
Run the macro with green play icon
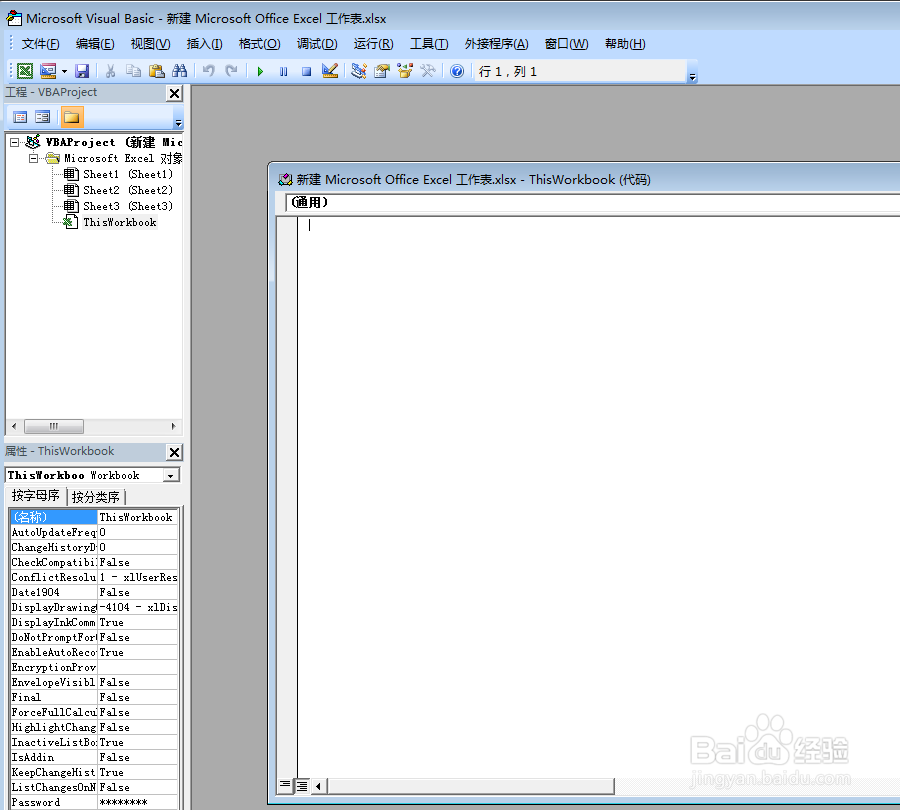(x=260, y=71)
